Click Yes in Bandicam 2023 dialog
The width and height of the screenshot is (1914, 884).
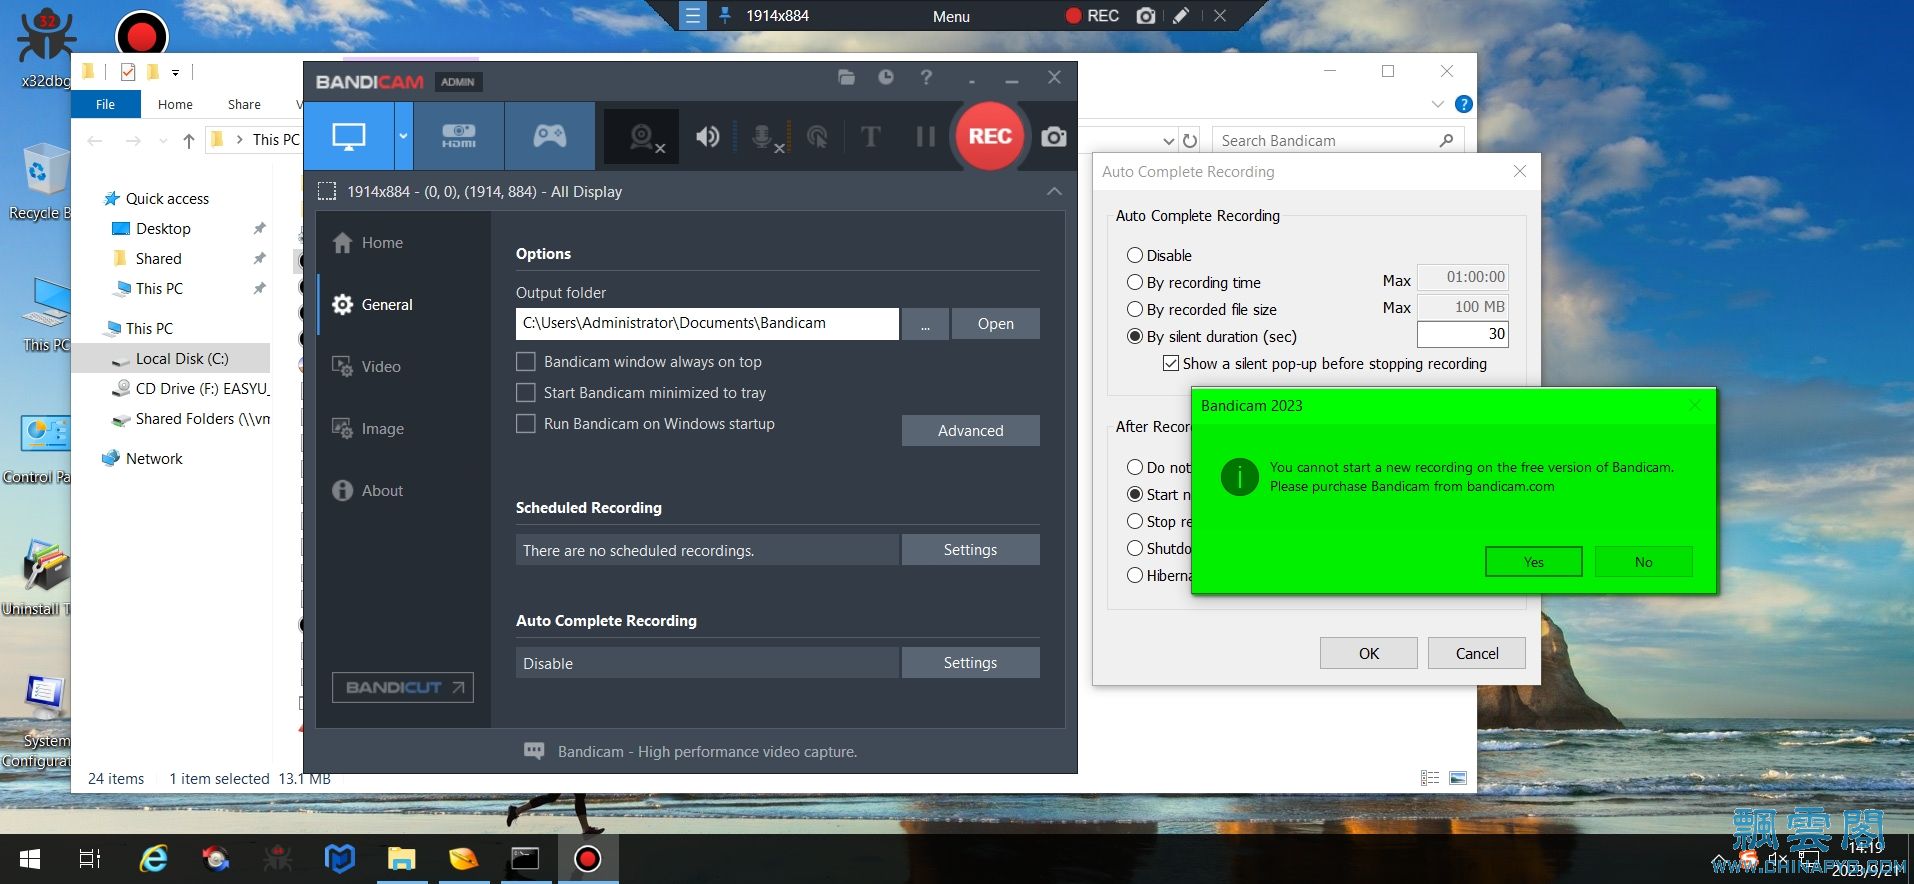[1533, 562]
